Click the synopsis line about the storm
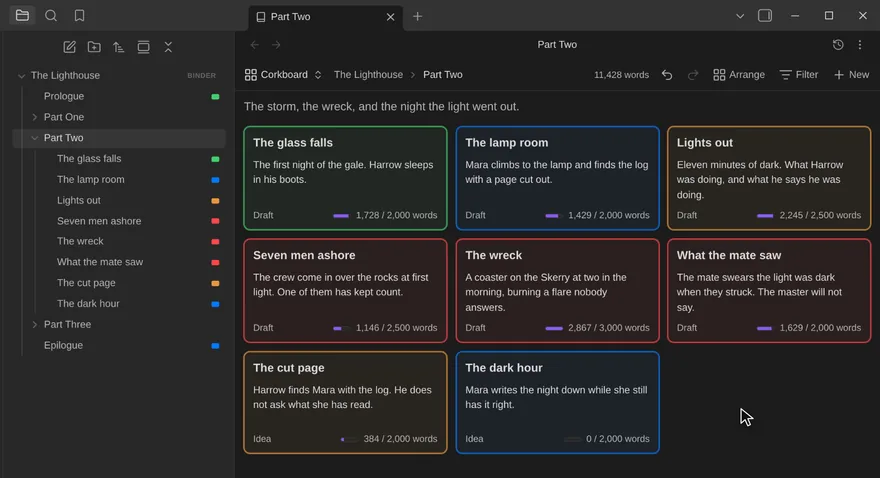This screenshot has width=880, height=478. click(381, 107)
